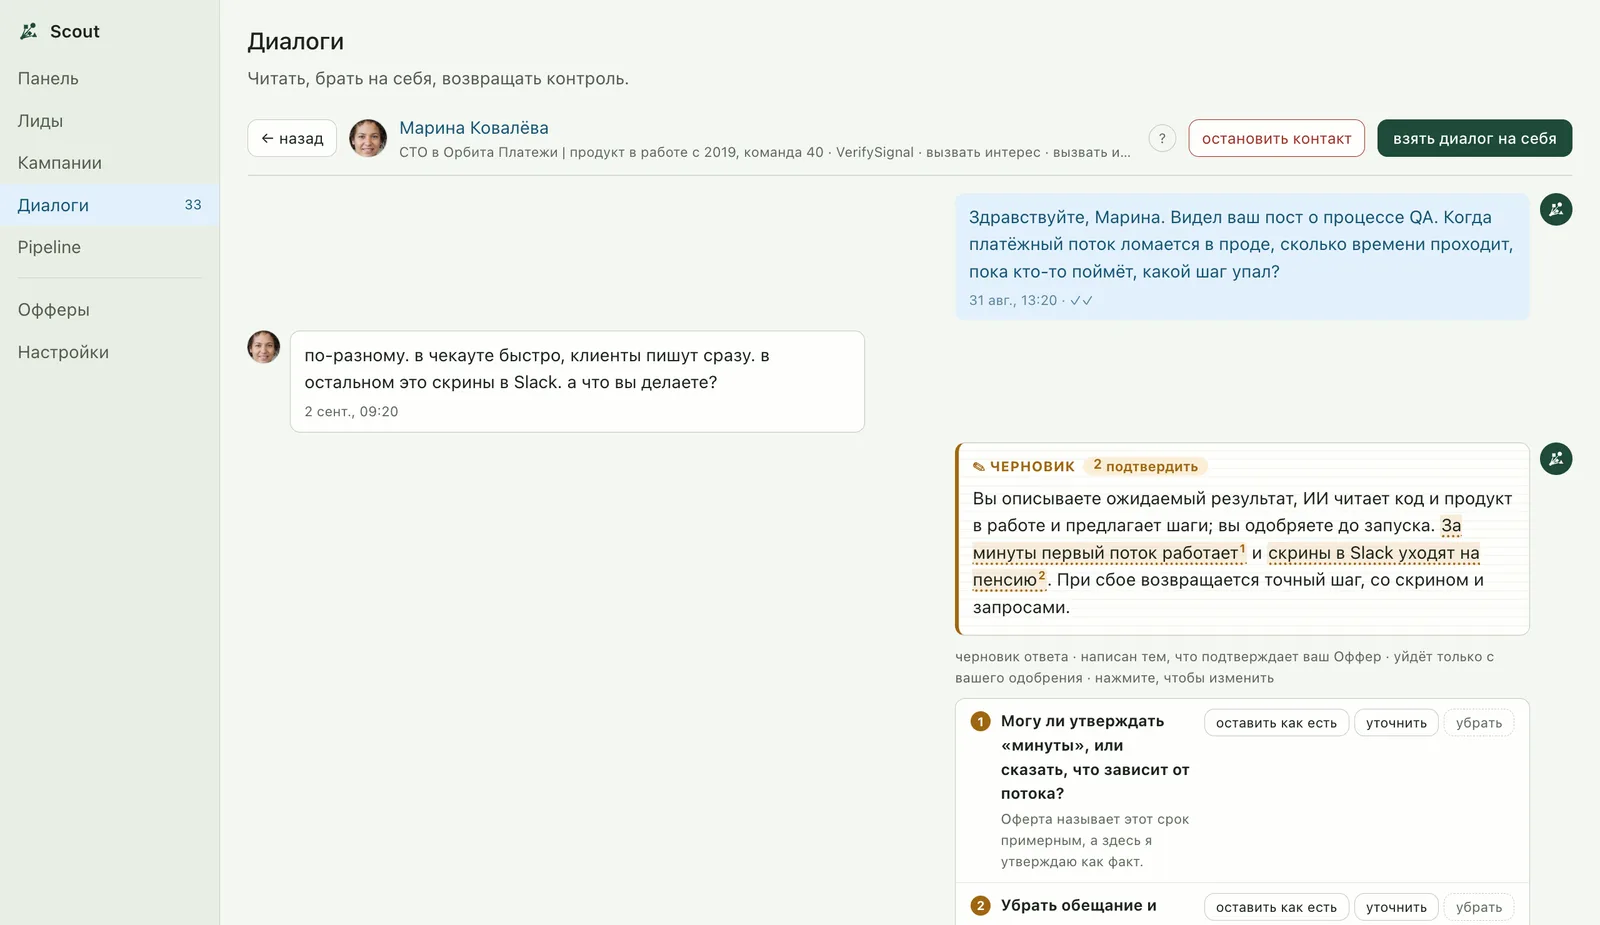This screenshot has width=1600, height=925.
Task: Click взять диалог на себя button
Action: tap(1475, 138)
